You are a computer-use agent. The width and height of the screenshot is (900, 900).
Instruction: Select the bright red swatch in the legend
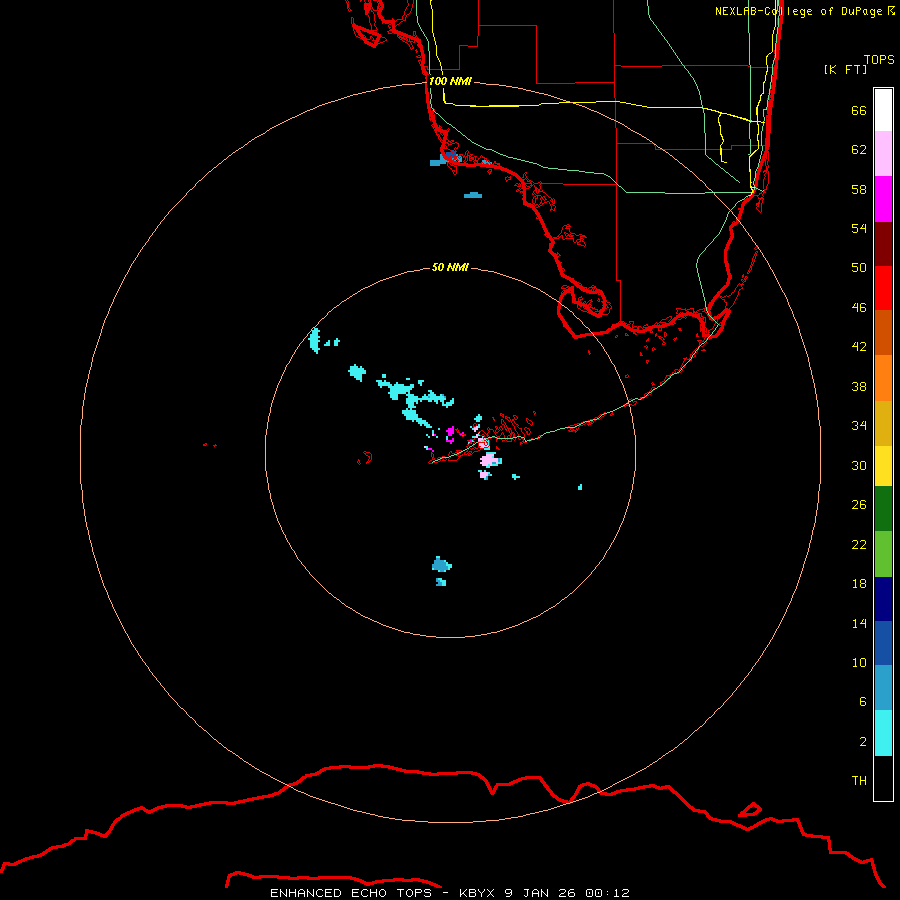[x=883, y=288]
